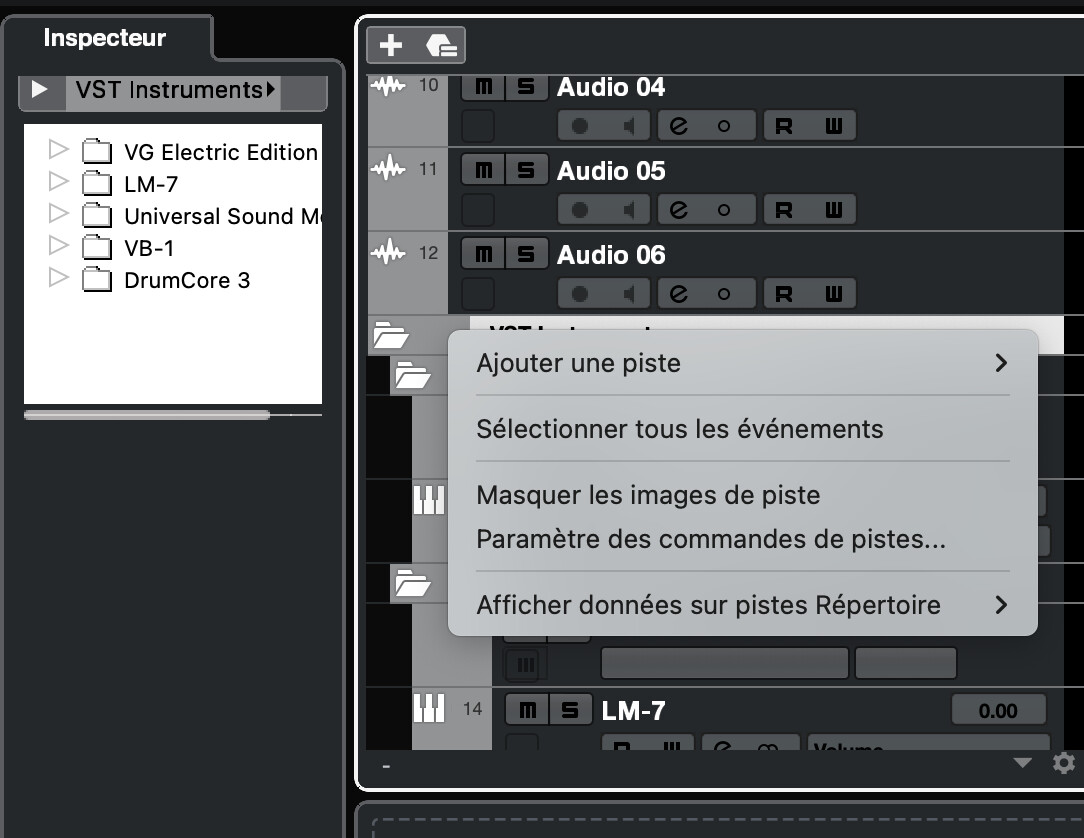The image size is (1084, 838).
Task: Mute the Audio 04 track
Action: (x=483, y=87)
